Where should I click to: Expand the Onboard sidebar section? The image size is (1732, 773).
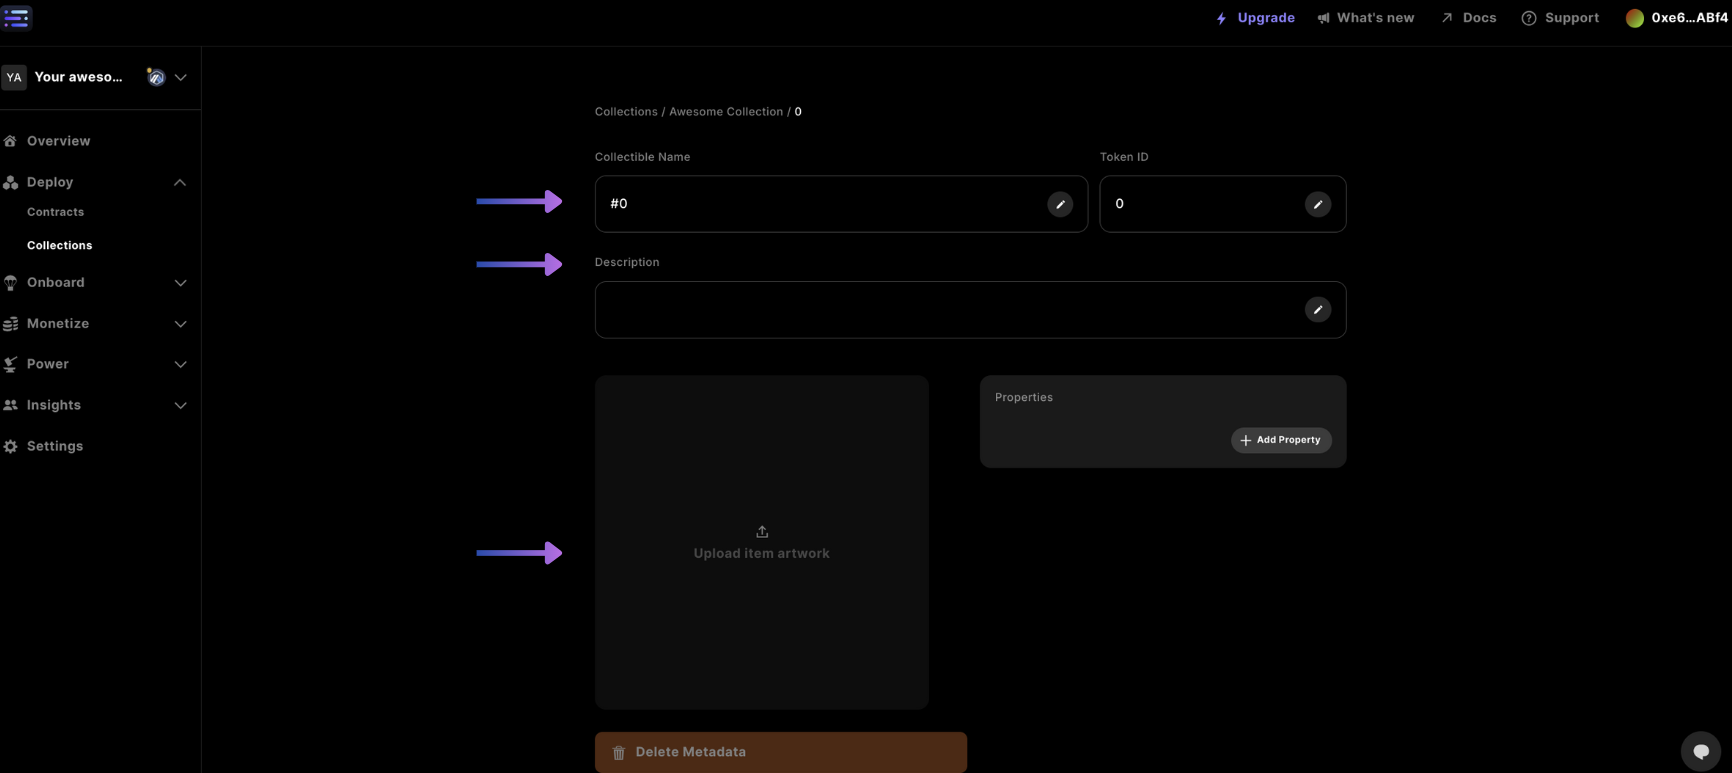pos(180,283)
